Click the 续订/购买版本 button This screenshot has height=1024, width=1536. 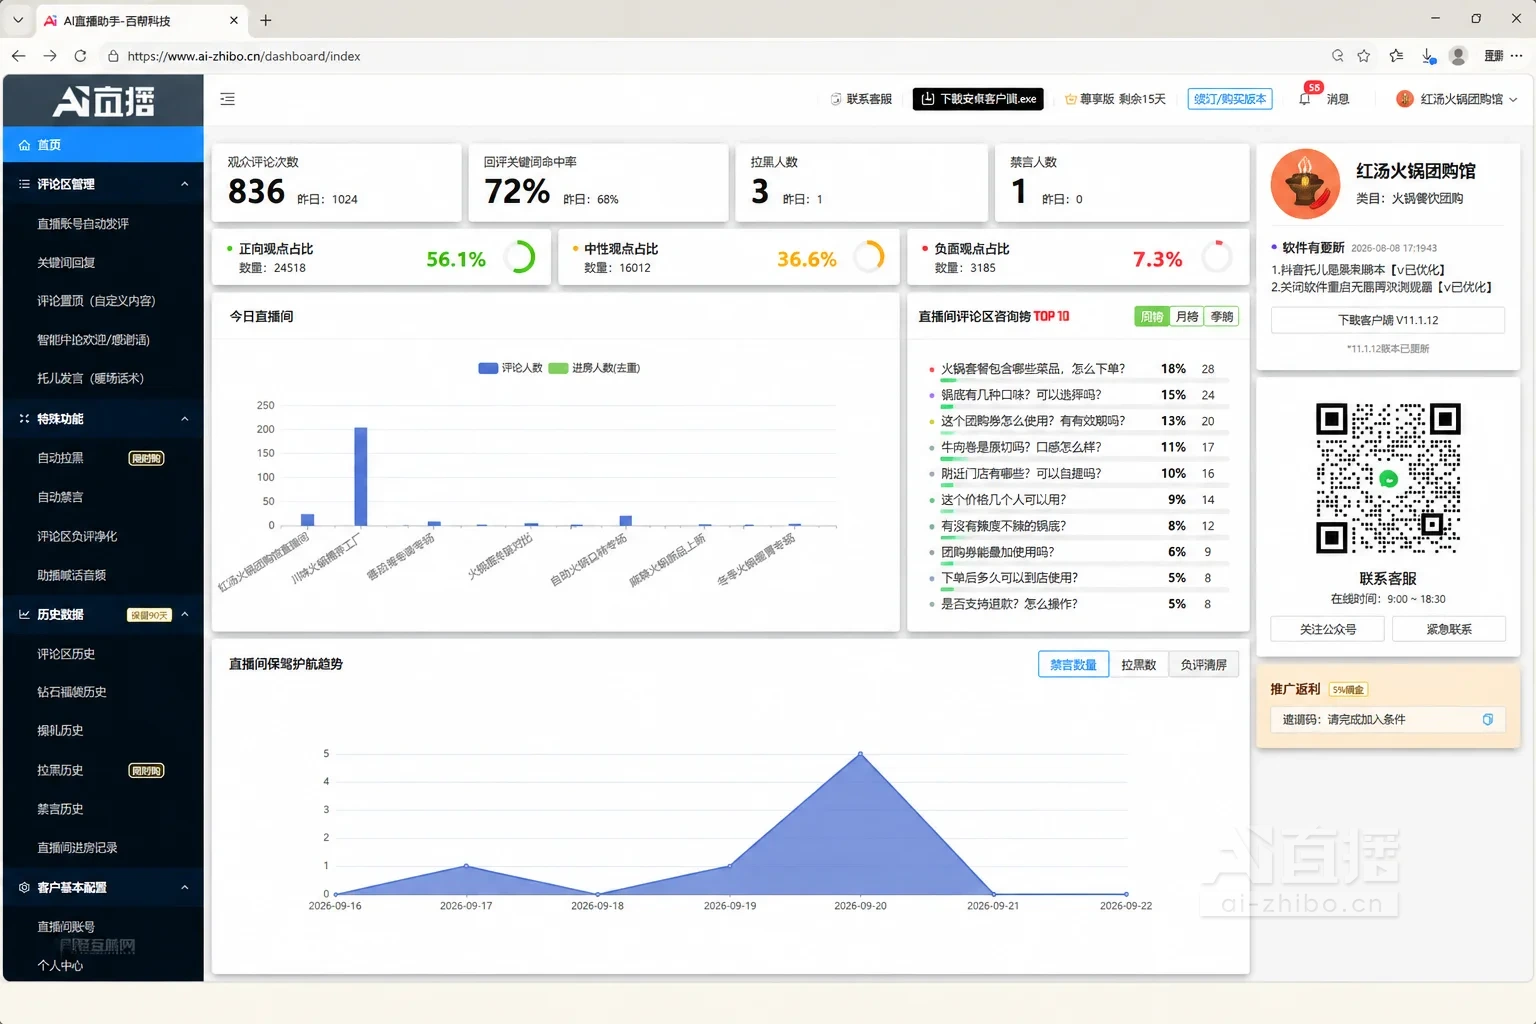1230,99
